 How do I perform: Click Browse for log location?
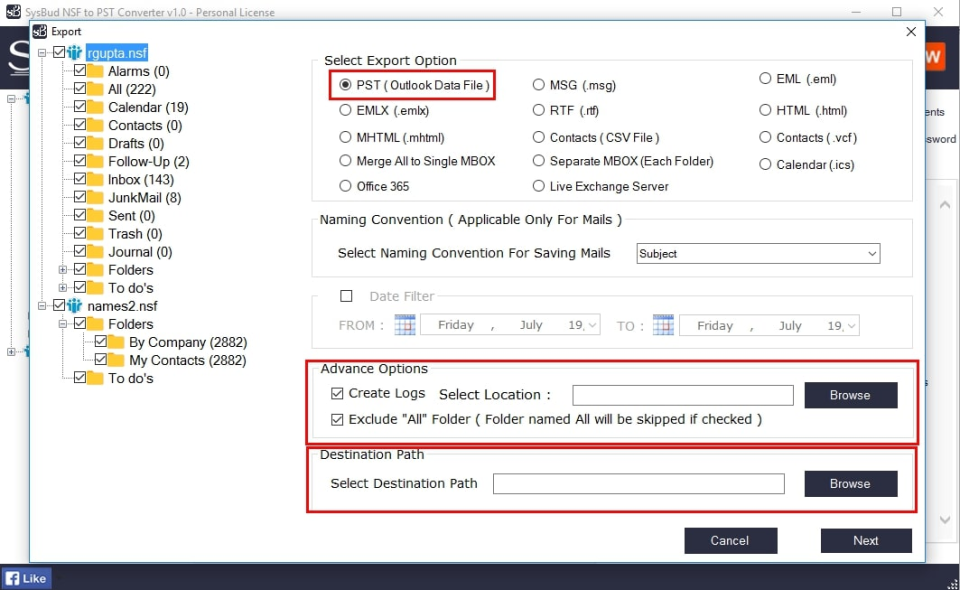tap(850, 395)
